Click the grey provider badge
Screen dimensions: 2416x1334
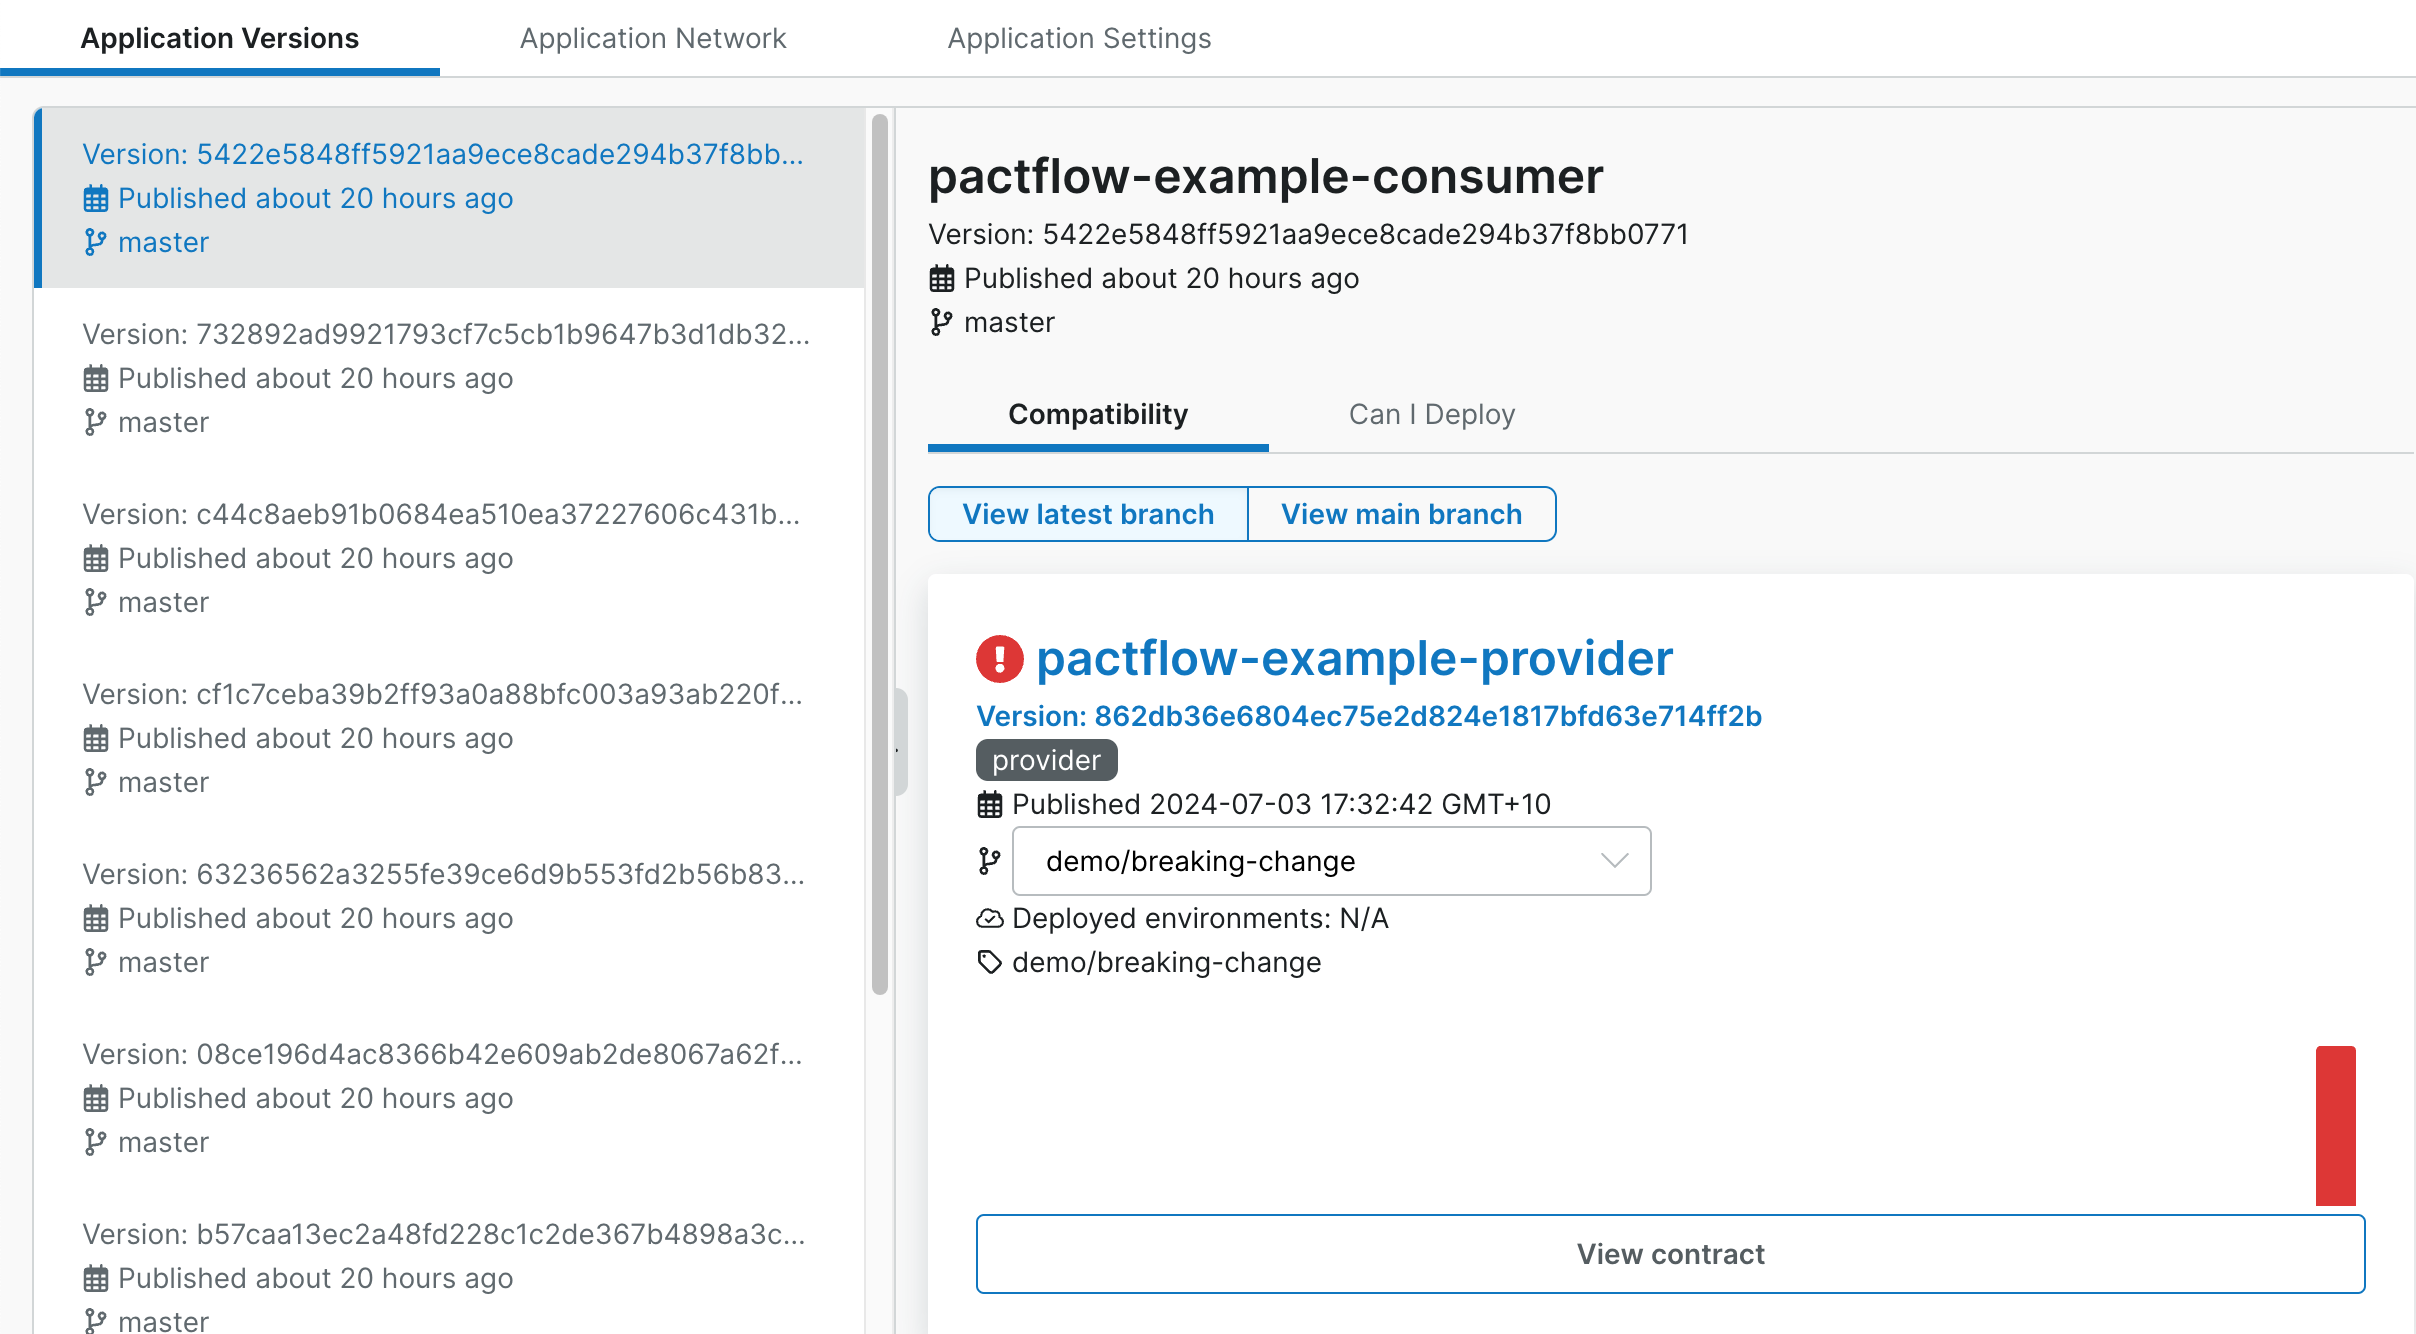point(1046,760)
